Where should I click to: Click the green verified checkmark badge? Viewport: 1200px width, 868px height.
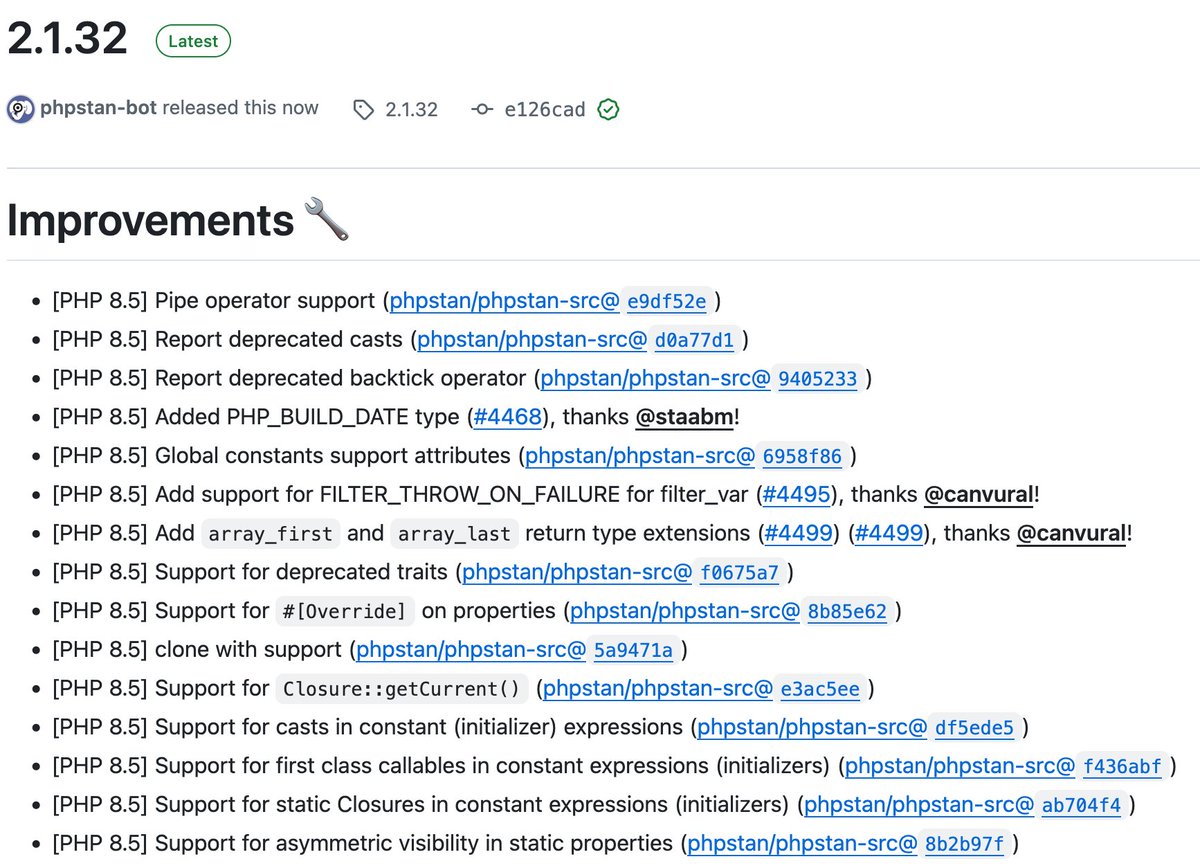(608, 110)
